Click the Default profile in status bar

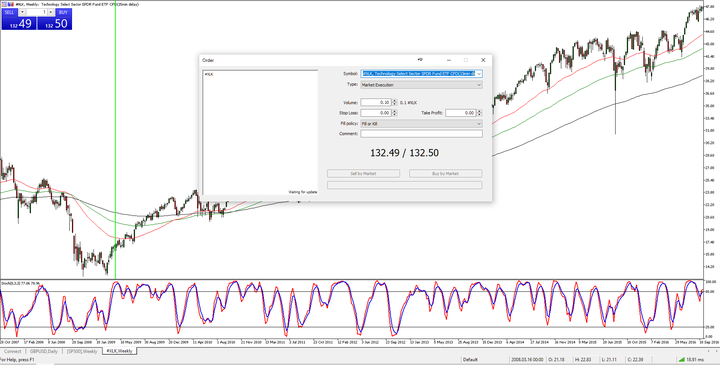(470, 359)
